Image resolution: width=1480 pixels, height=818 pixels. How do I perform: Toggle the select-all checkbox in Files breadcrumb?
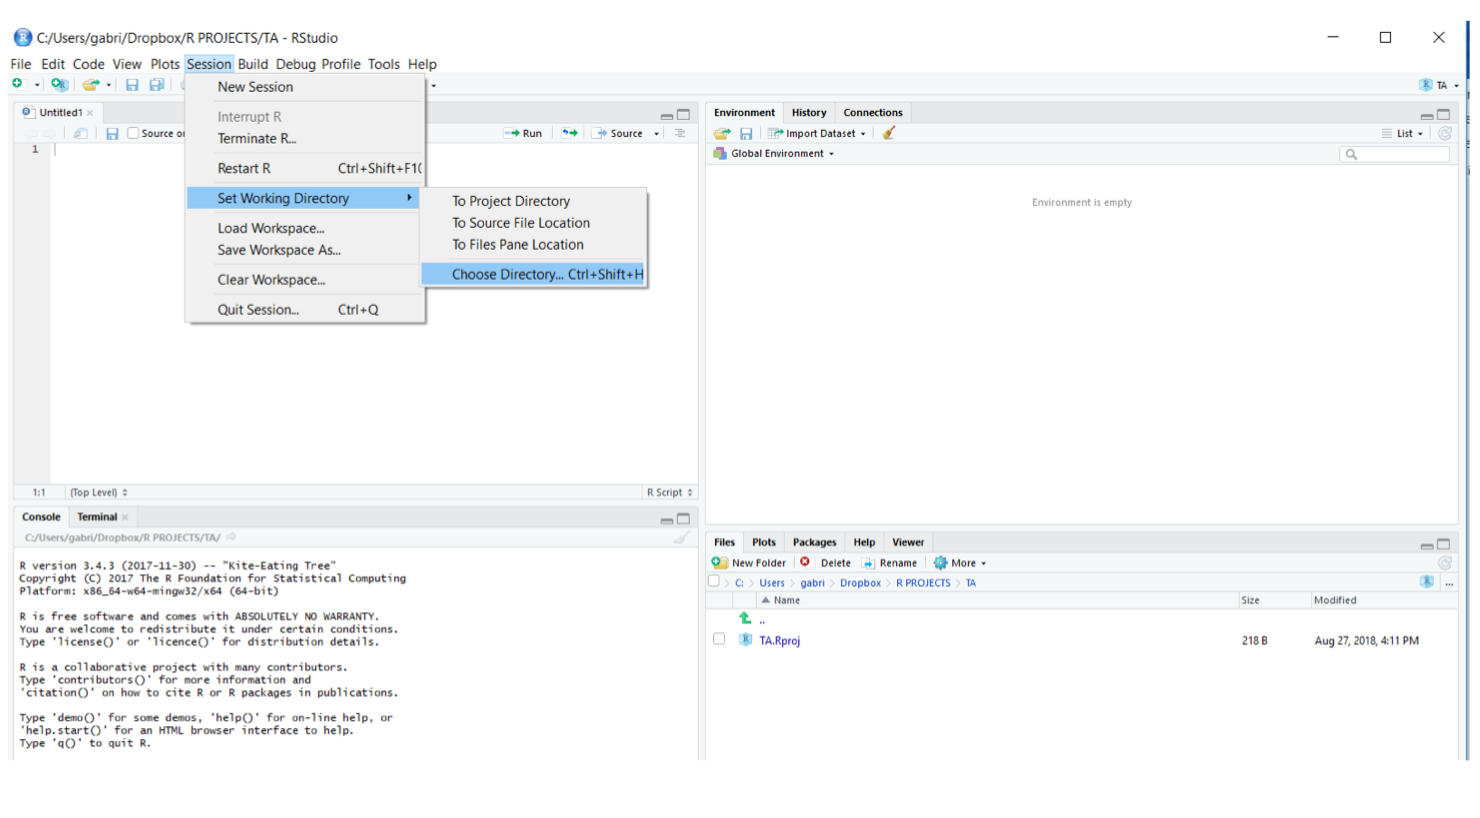[714, 582]
